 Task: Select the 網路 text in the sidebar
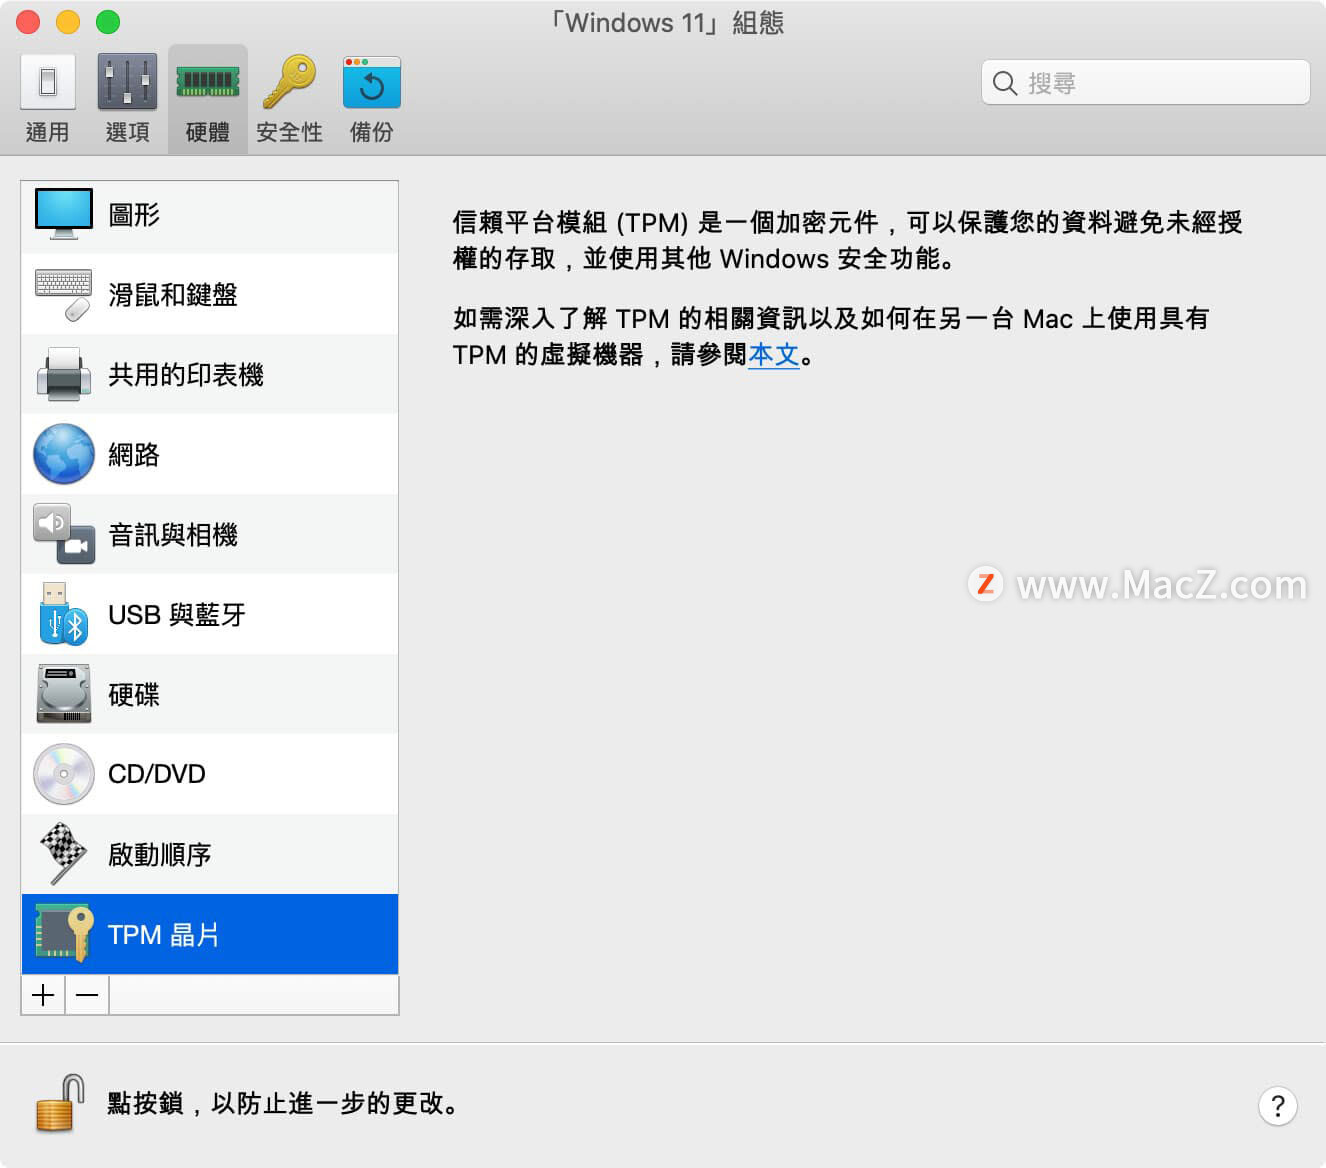point(134,454)
